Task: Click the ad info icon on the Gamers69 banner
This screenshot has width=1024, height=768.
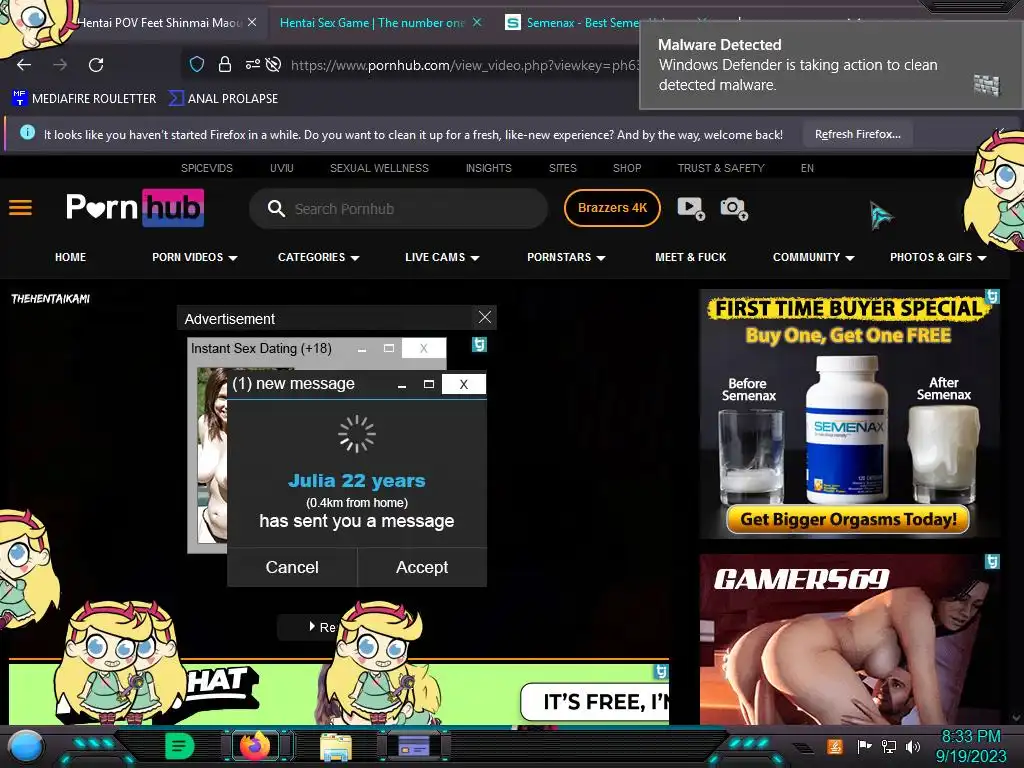Action: pos(992,561)
